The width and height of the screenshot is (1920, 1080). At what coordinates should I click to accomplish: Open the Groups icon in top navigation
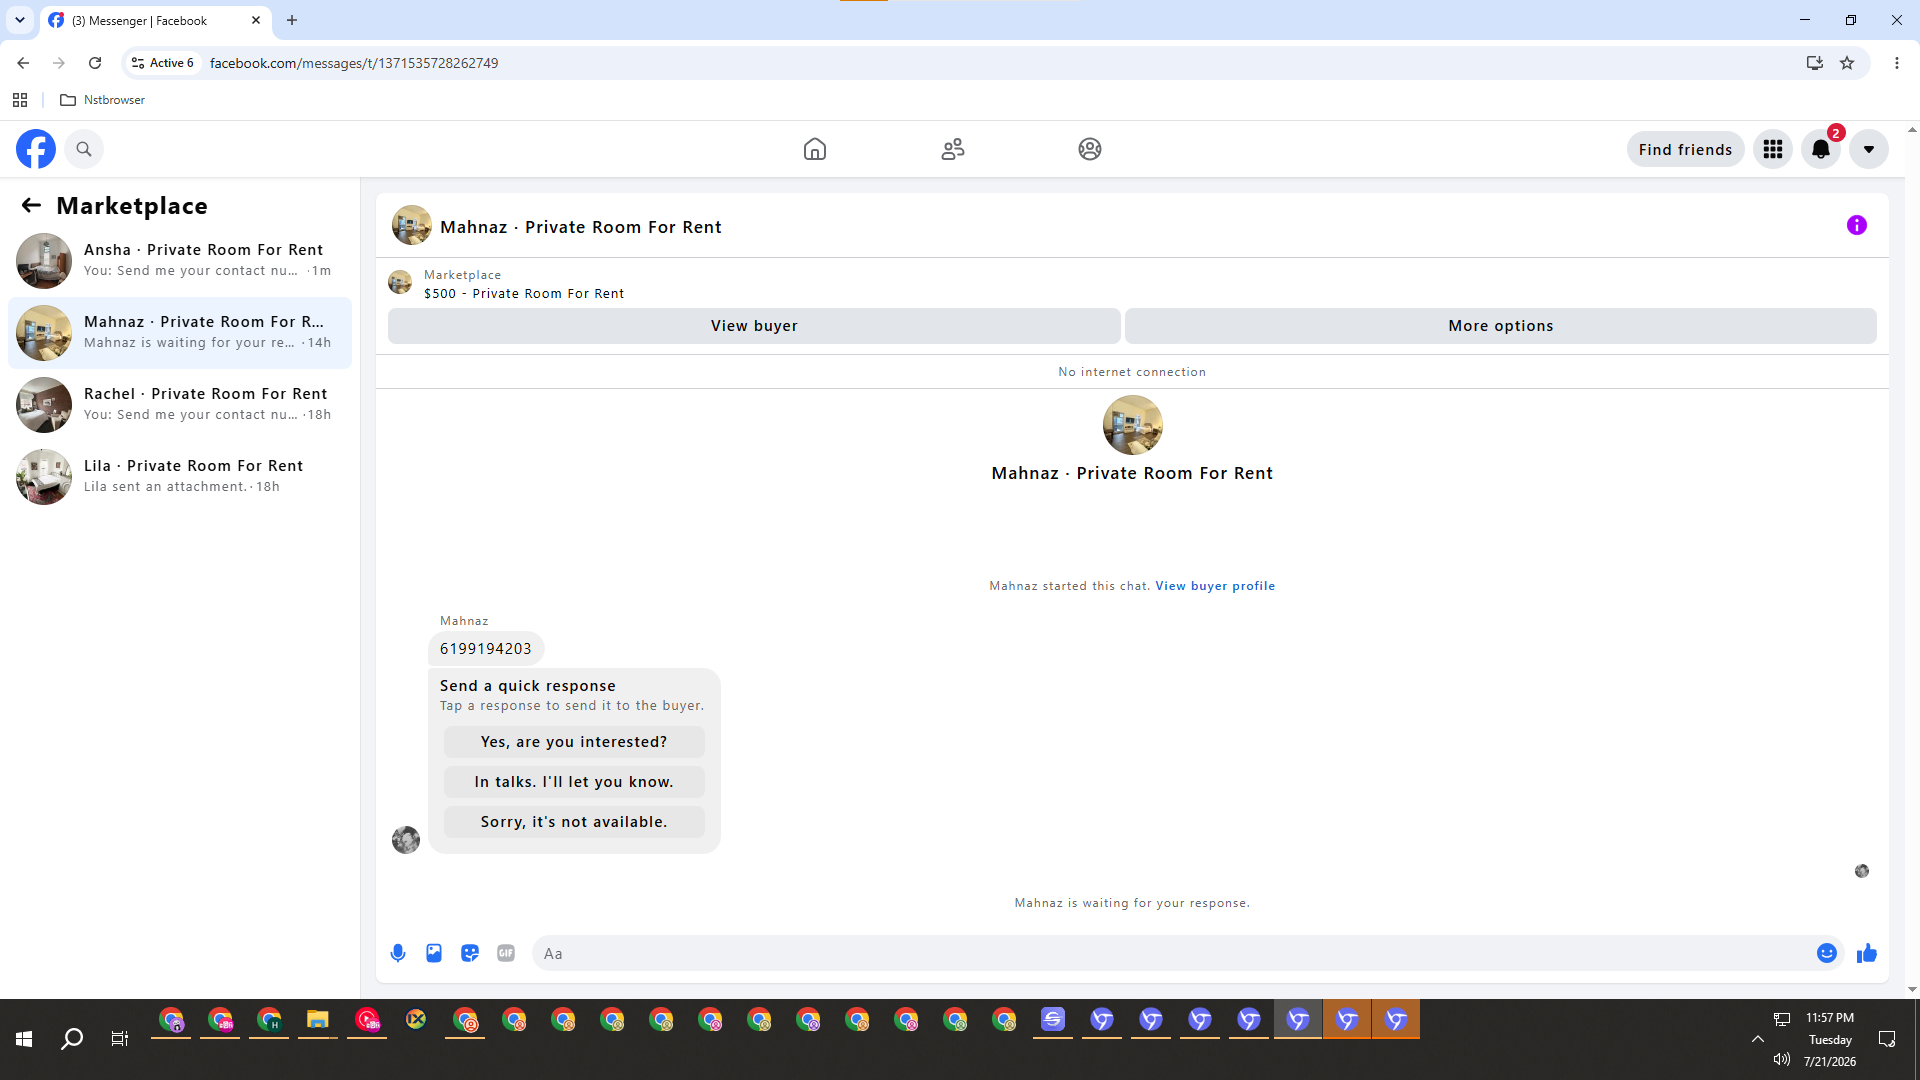(1090, 149)
